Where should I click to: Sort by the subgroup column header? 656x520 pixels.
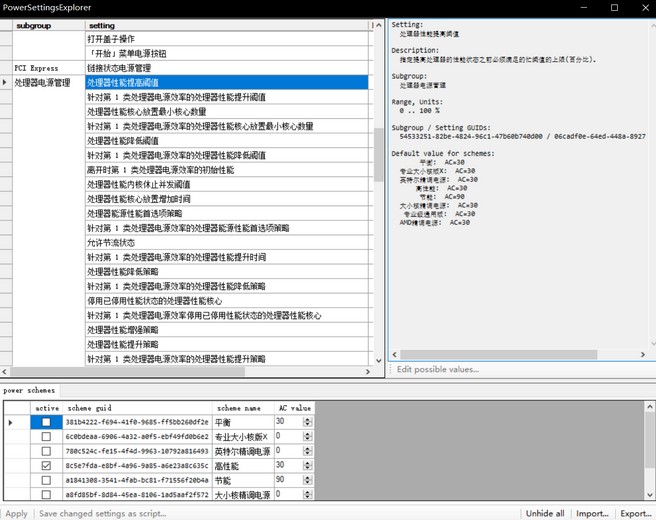47,25
